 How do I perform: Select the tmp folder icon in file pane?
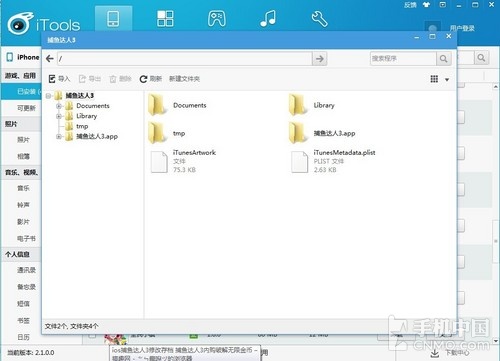pos(157,133)
